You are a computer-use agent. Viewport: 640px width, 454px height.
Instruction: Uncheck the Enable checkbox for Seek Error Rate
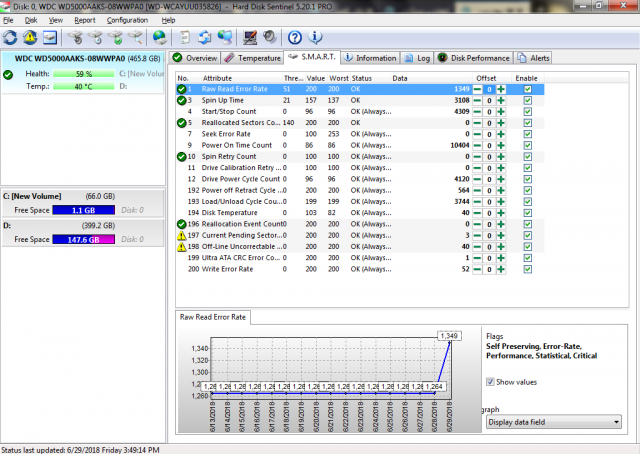[x=527, y=134]
